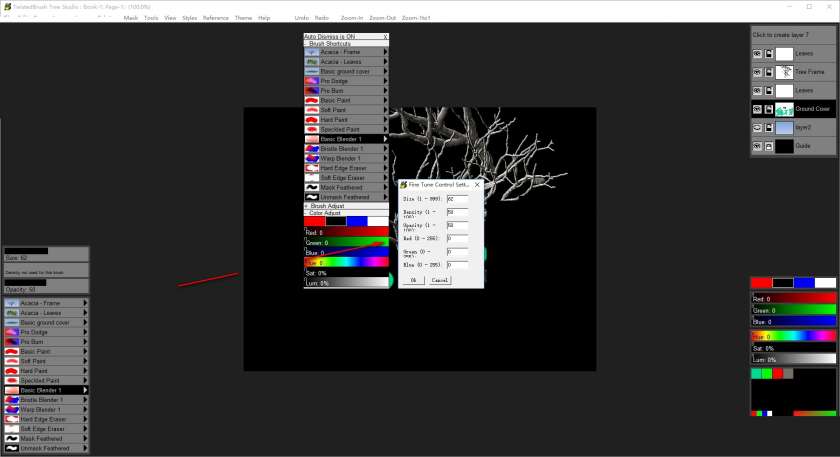The height and width of the screenshot is (457, 840).
Task: Open arrow beside Warp Blender 1 in left panel
Action: (x=86, y=409)
